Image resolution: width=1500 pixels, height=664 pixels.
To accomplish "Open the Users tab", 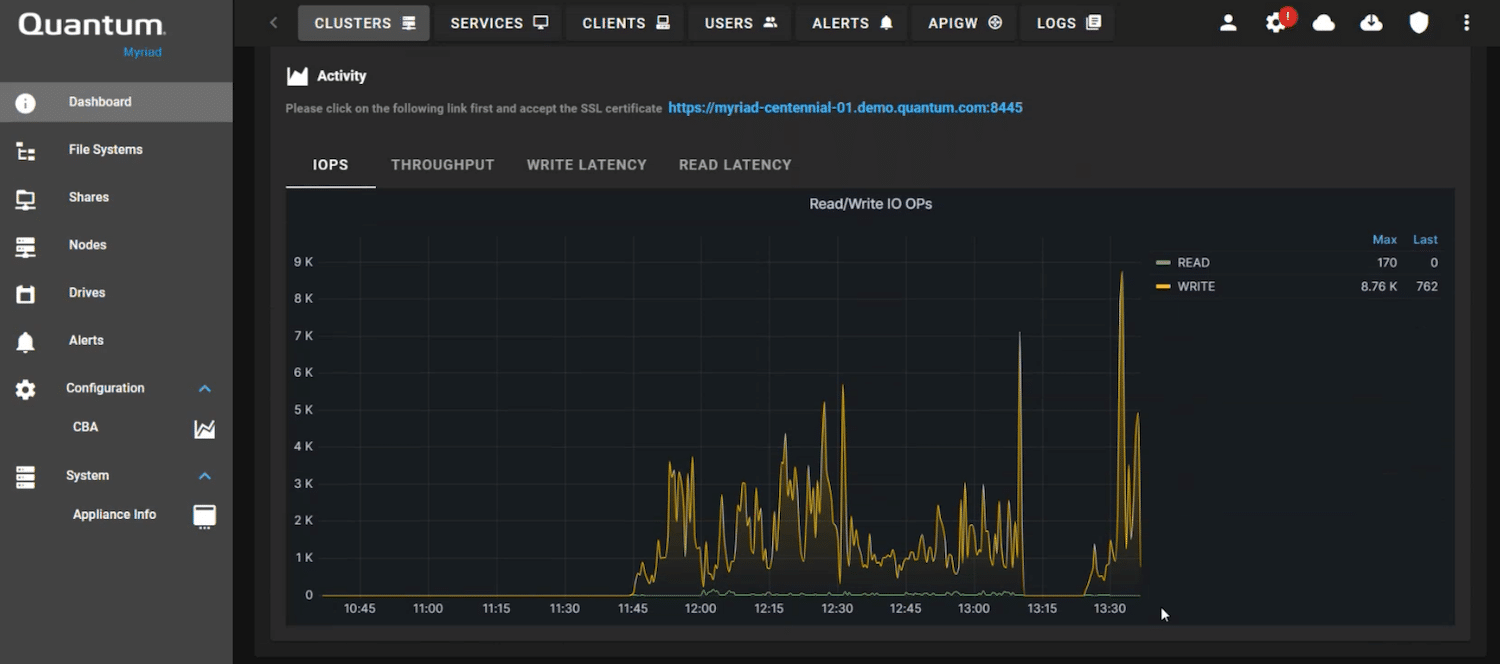I will [x=740, y=23].
